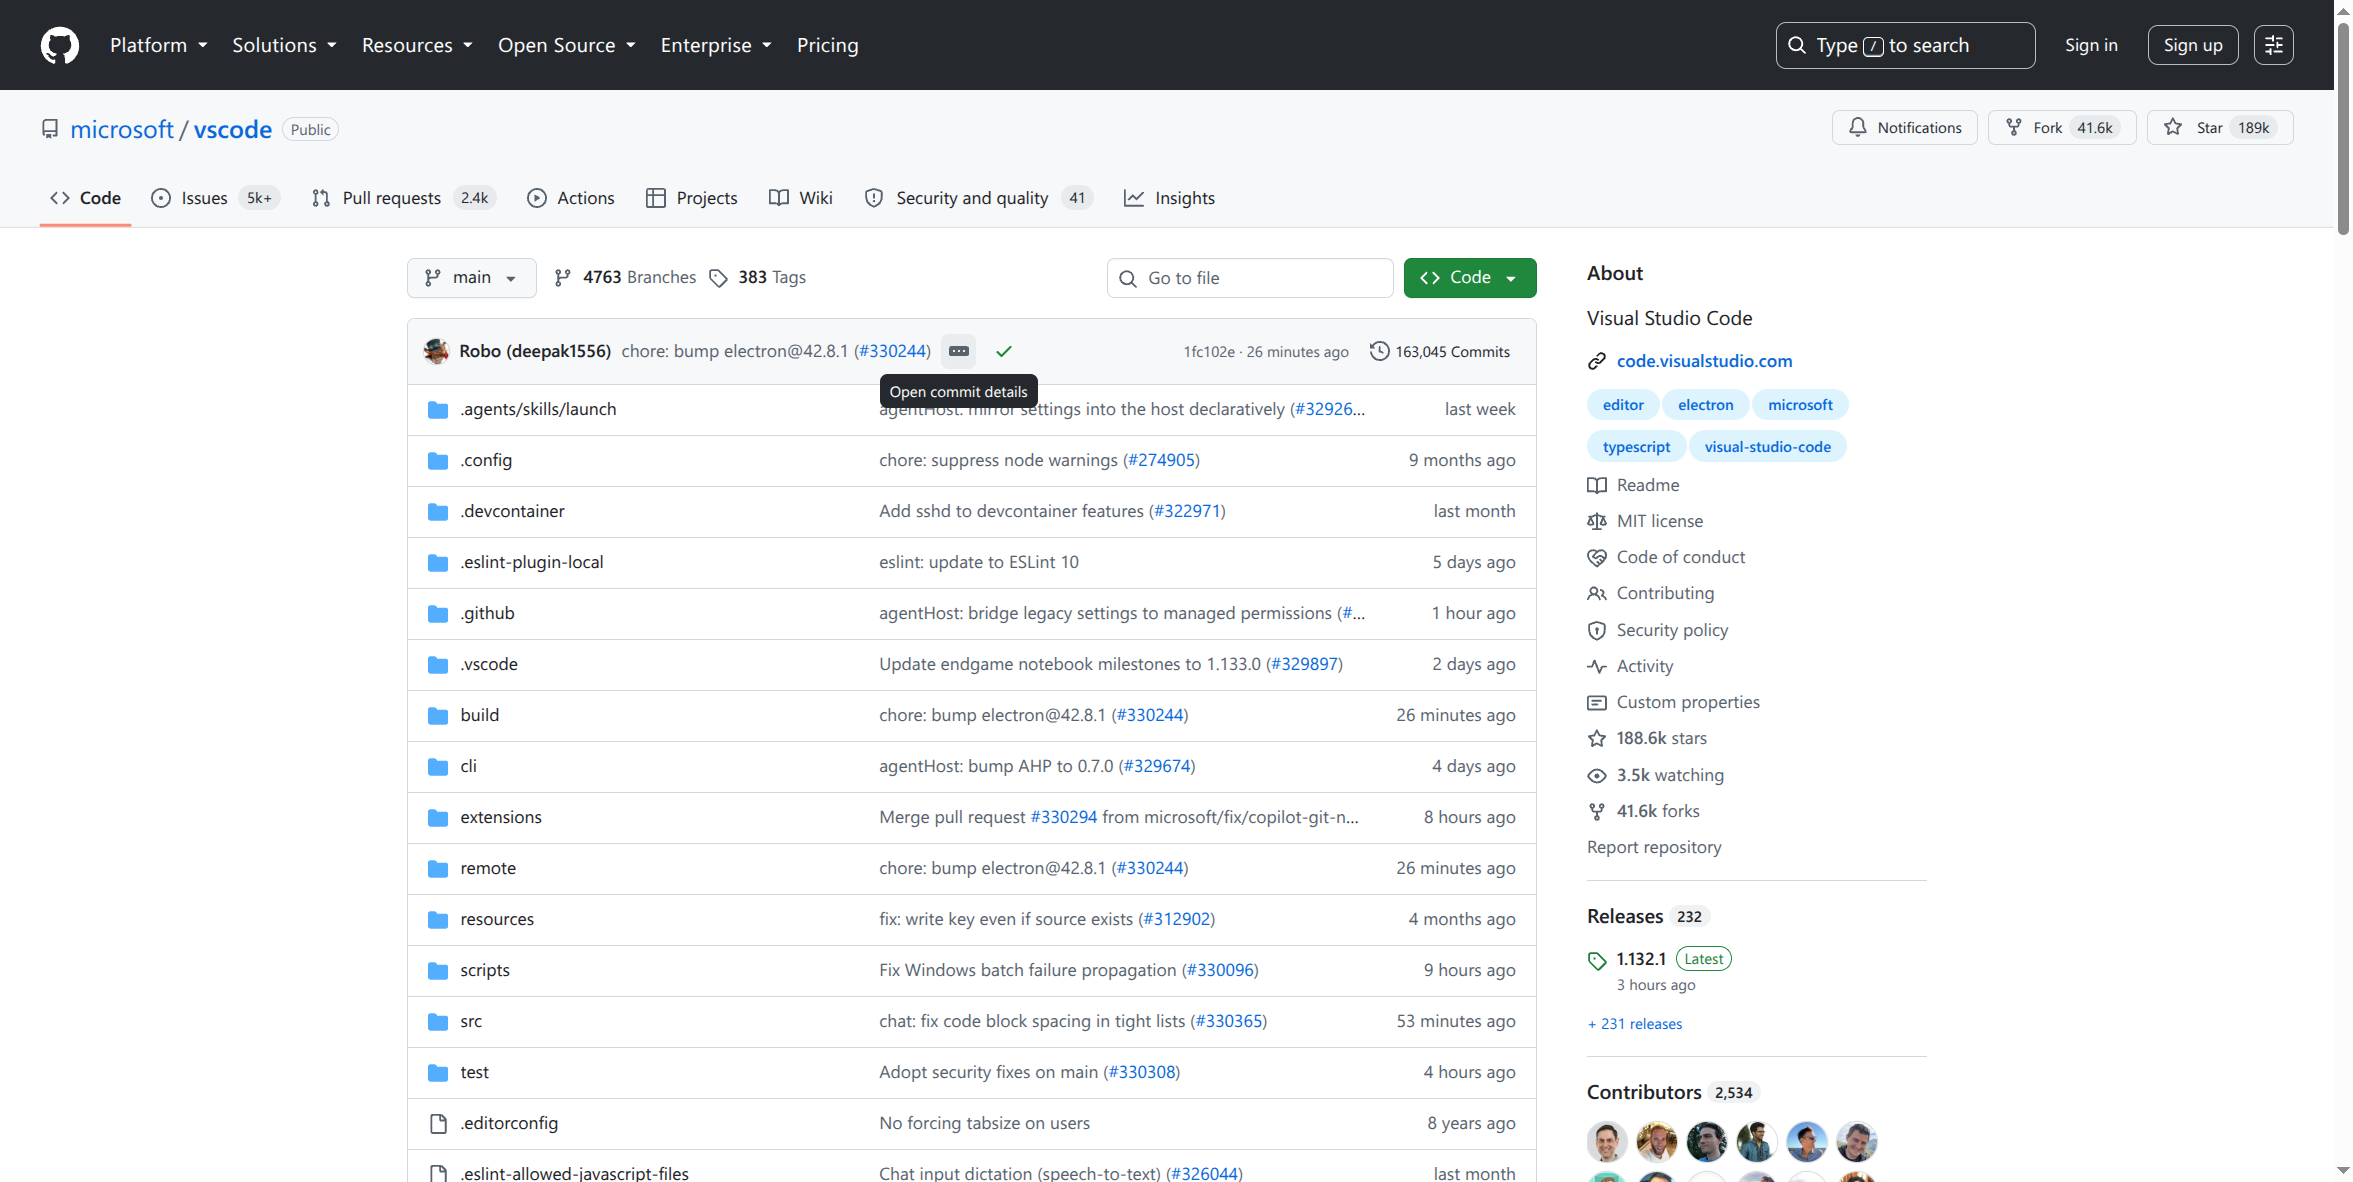Click the tag icon by release 1.132.1

(x=1597, y=960)
